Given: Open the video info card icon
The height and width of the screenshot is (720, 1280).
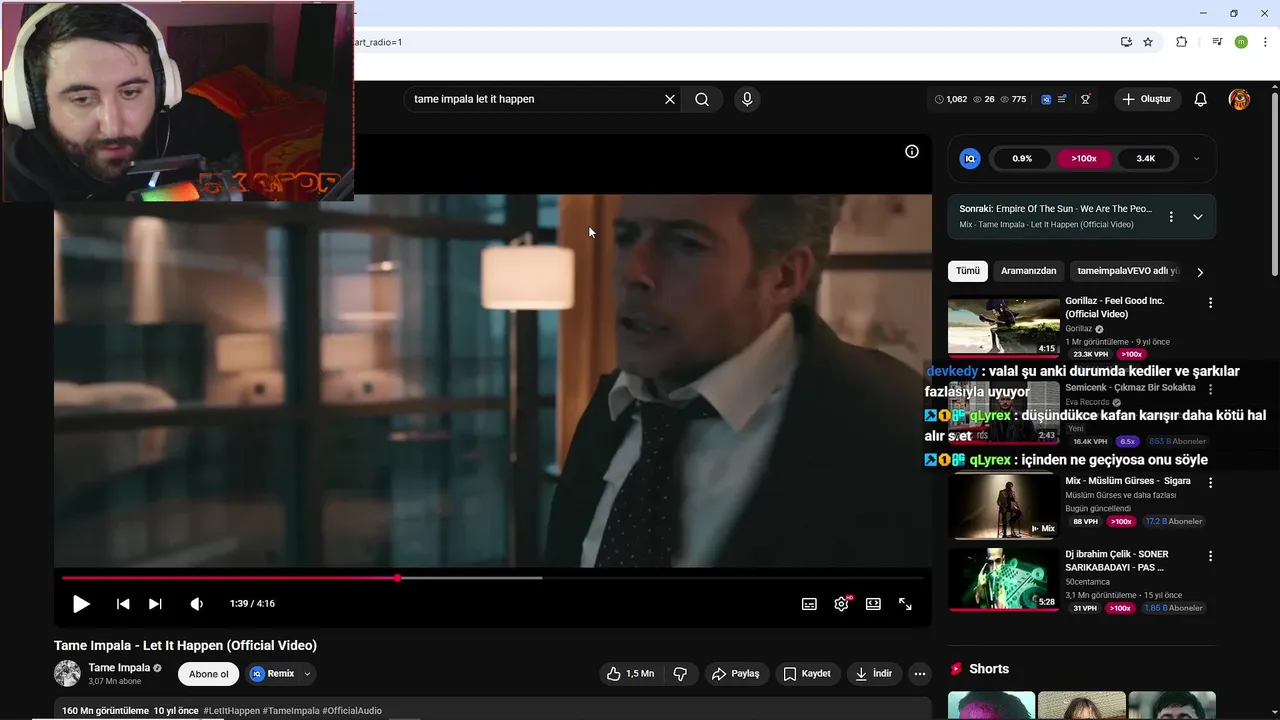Looking at the screenshot, I should [x=912, y=152].
